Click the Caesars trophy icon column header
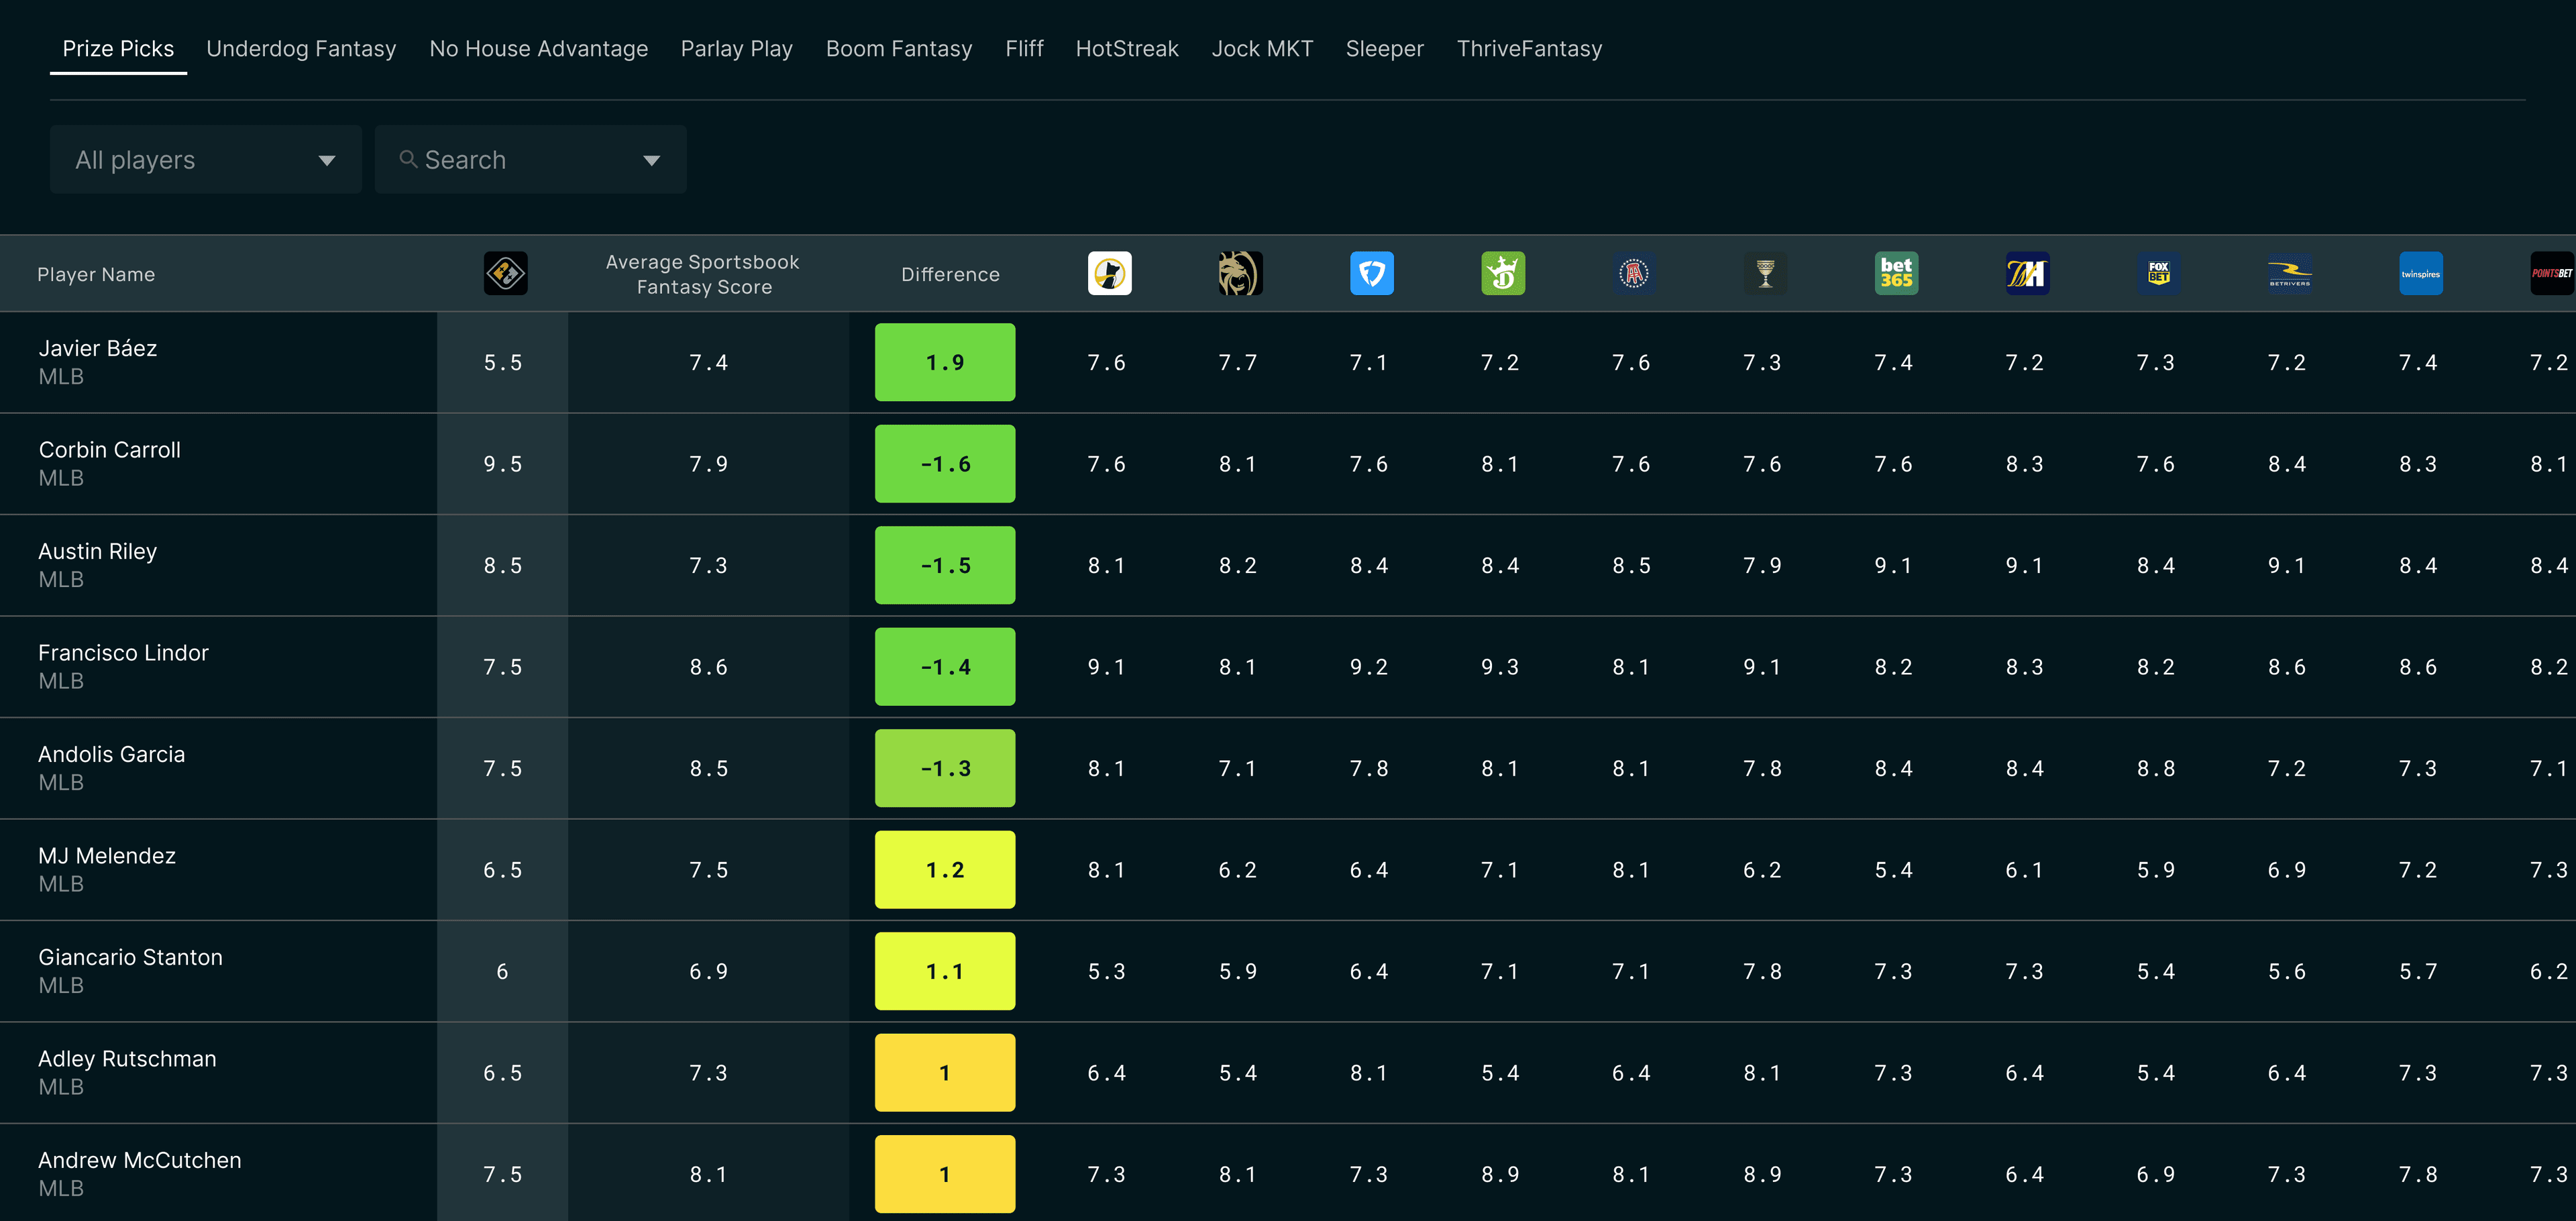 pyautogui.click(x=1764, y=273)
